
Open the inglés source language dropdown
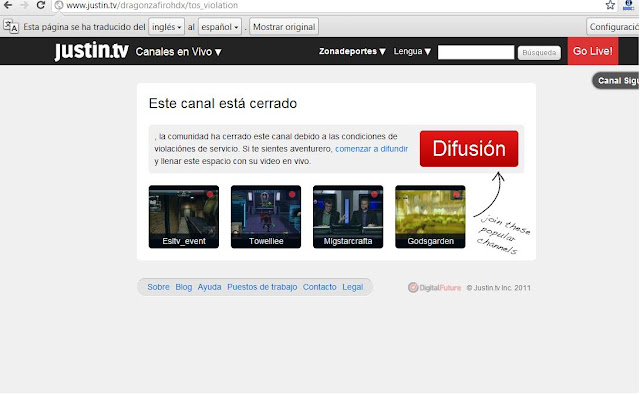pos(167,27)
